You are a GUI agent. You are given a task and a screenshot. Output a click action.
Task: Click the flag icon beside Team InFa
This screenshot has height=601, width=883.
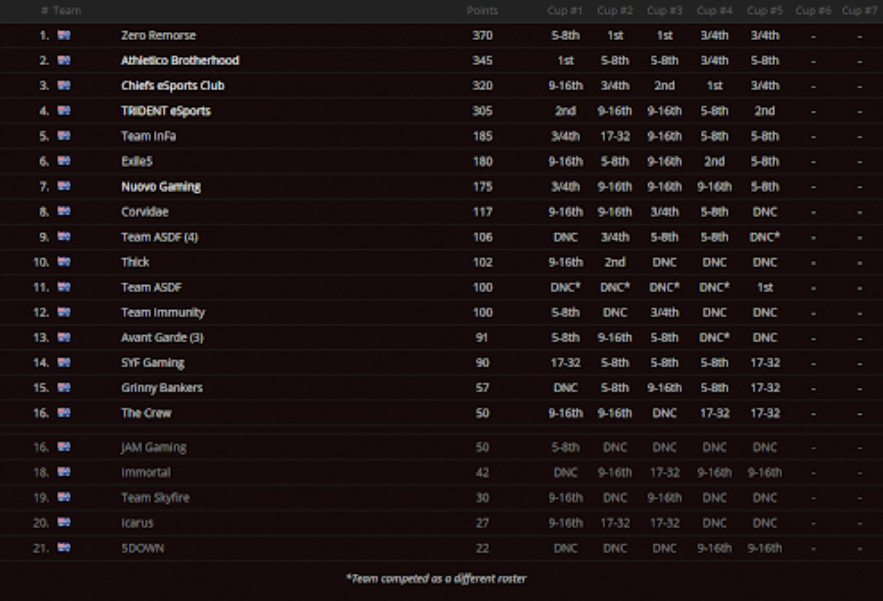64,136
